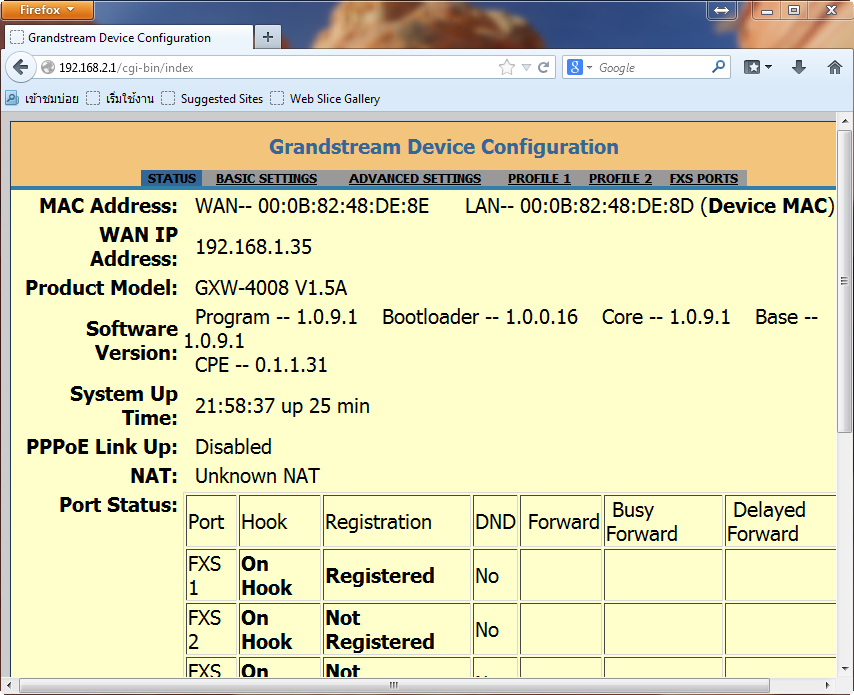
Task: Click the Delayed Forward column header
Action: (x=780, y=521)
